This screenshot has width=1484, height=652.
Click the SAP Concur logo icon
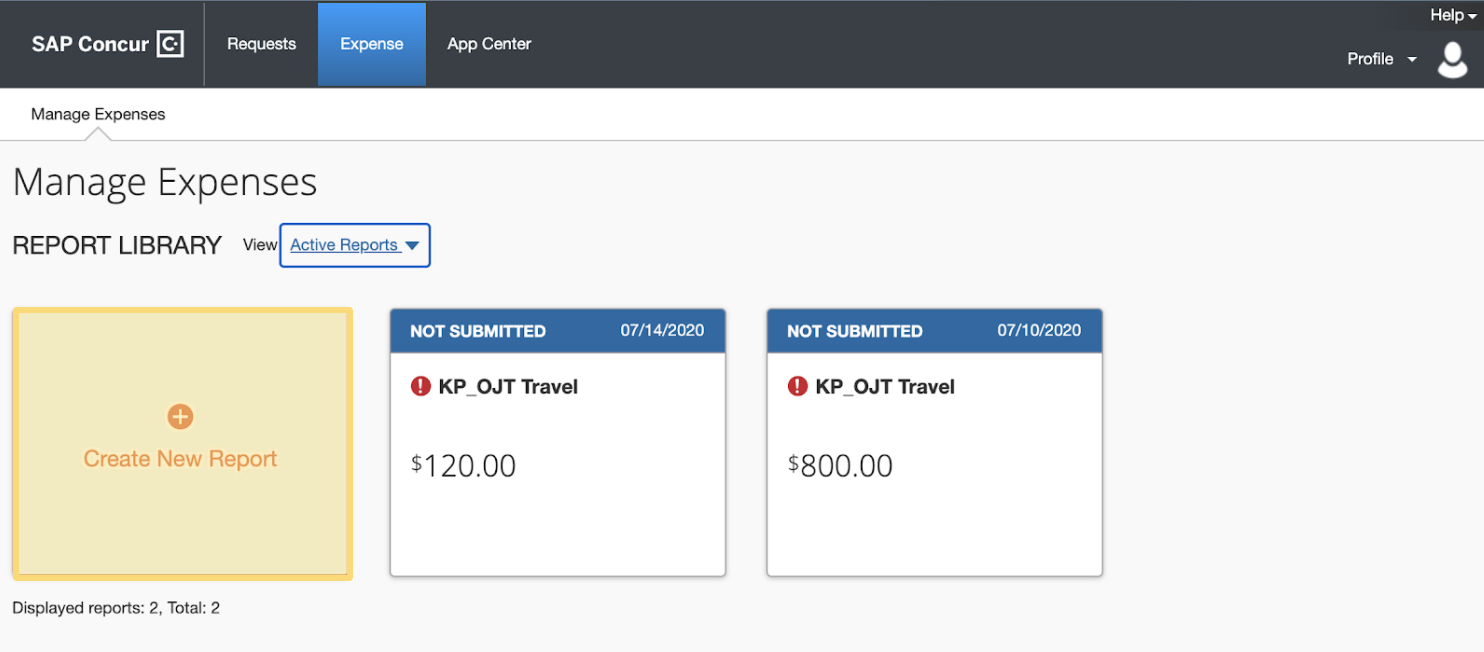click(x=170, y=44)
